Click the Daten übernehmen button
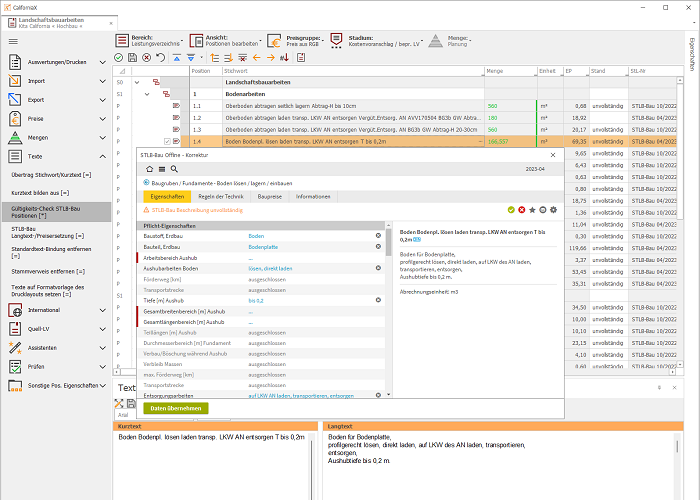The image size is (700, 500). [x=176, y=408]
